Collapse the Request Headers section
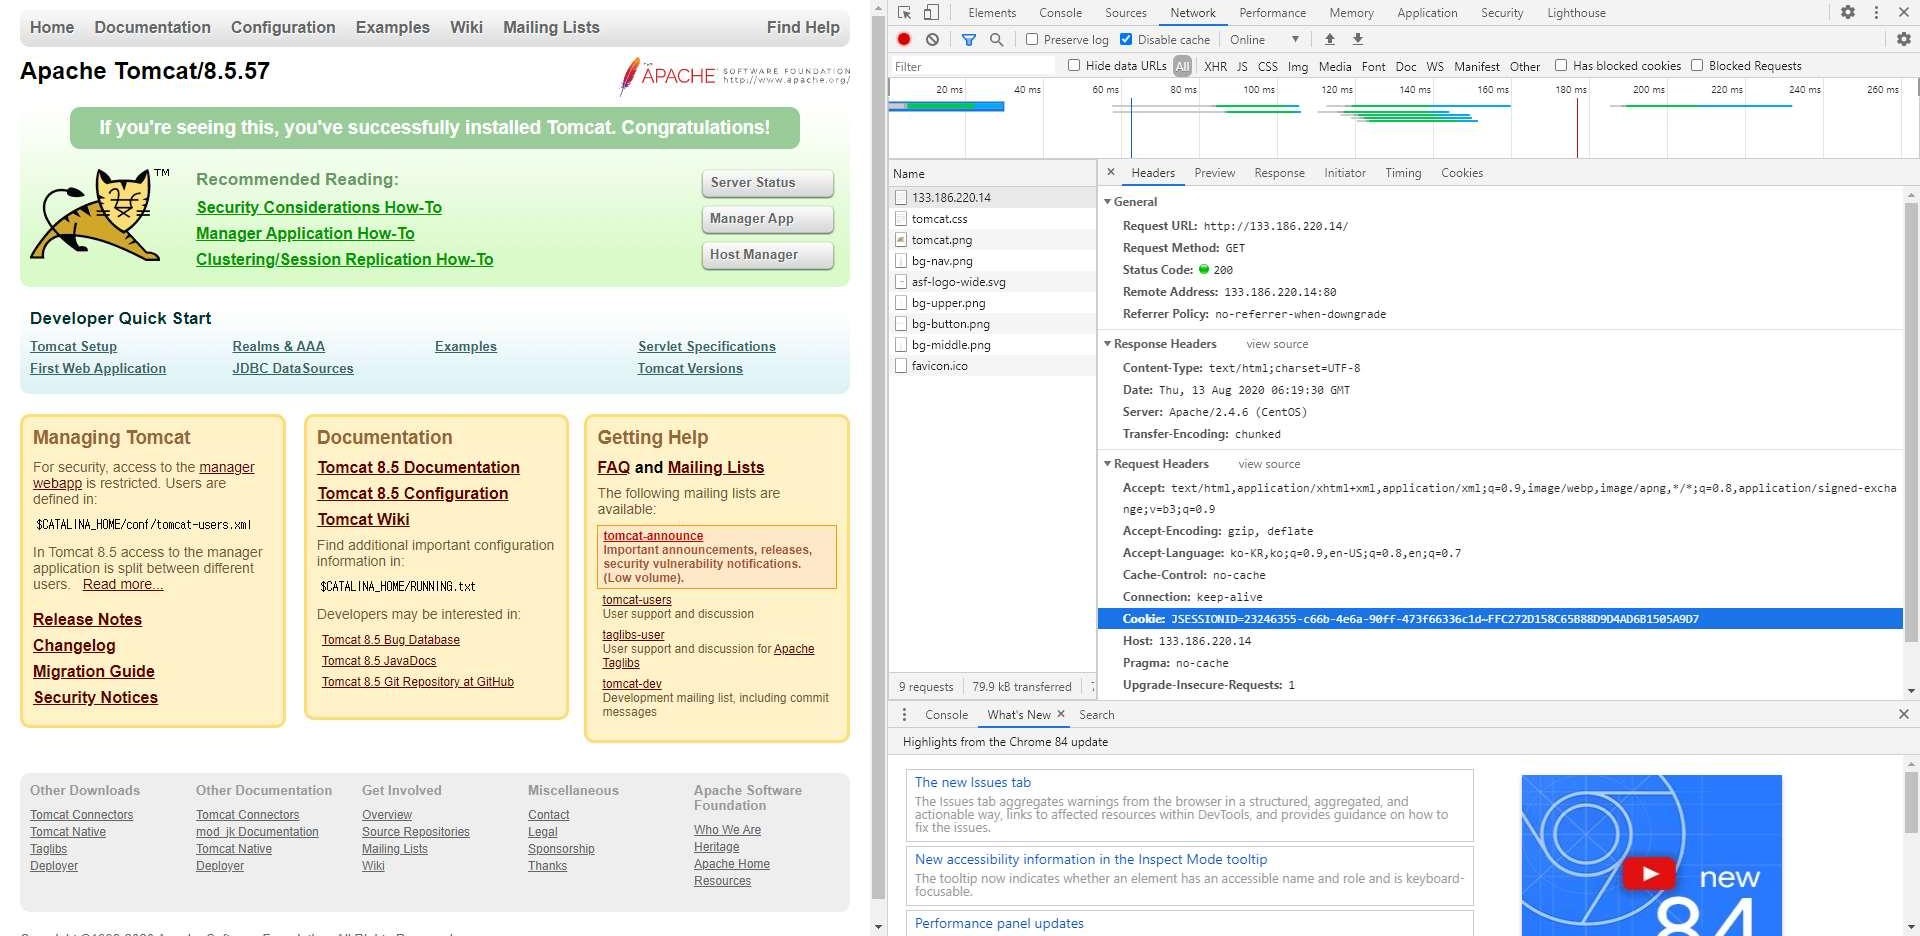This screenshot has height=936, width=1920. click(1108, 464)
